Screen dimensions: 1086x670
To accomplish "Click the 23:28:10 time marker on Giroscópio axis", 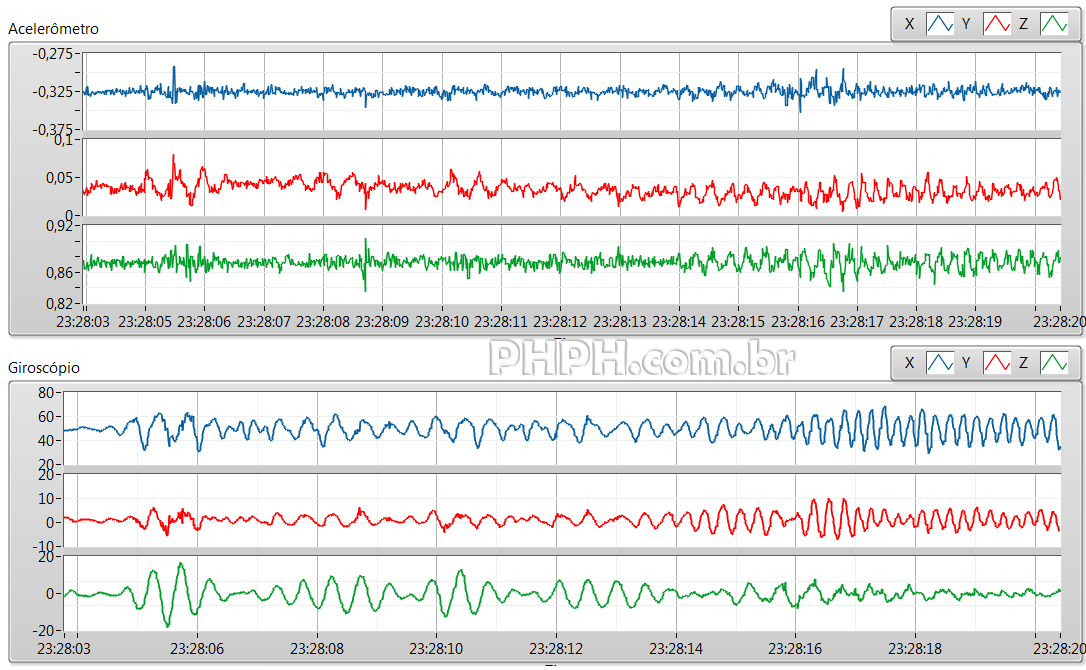I will pyautogui.click(x=436, y=648).
